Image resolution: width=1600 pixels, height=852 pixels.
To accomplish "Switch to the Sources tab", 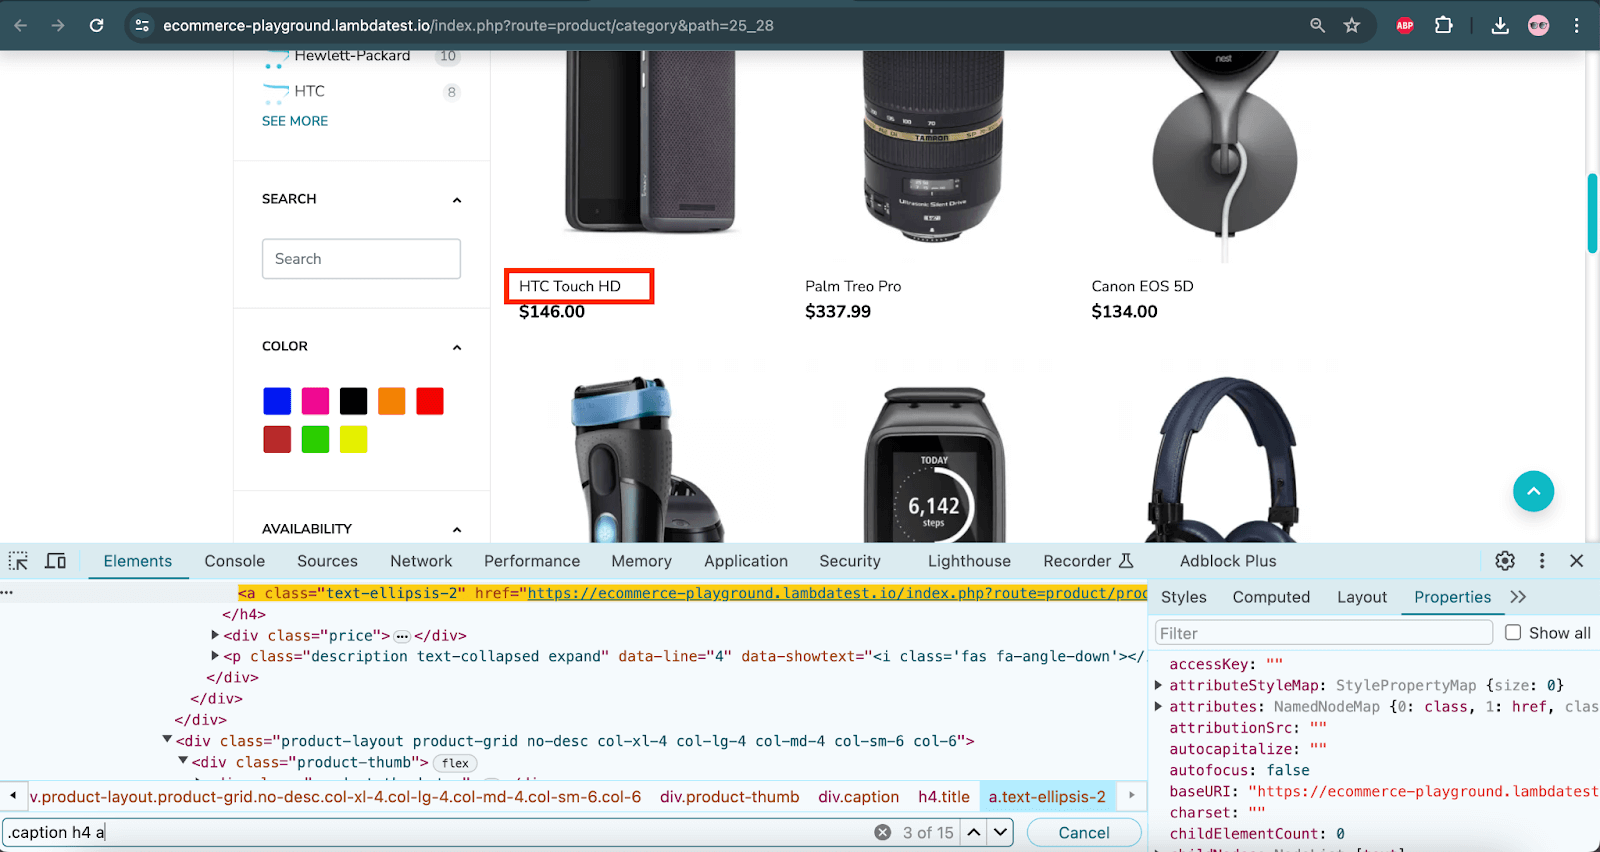I will (x=327, y=561).
